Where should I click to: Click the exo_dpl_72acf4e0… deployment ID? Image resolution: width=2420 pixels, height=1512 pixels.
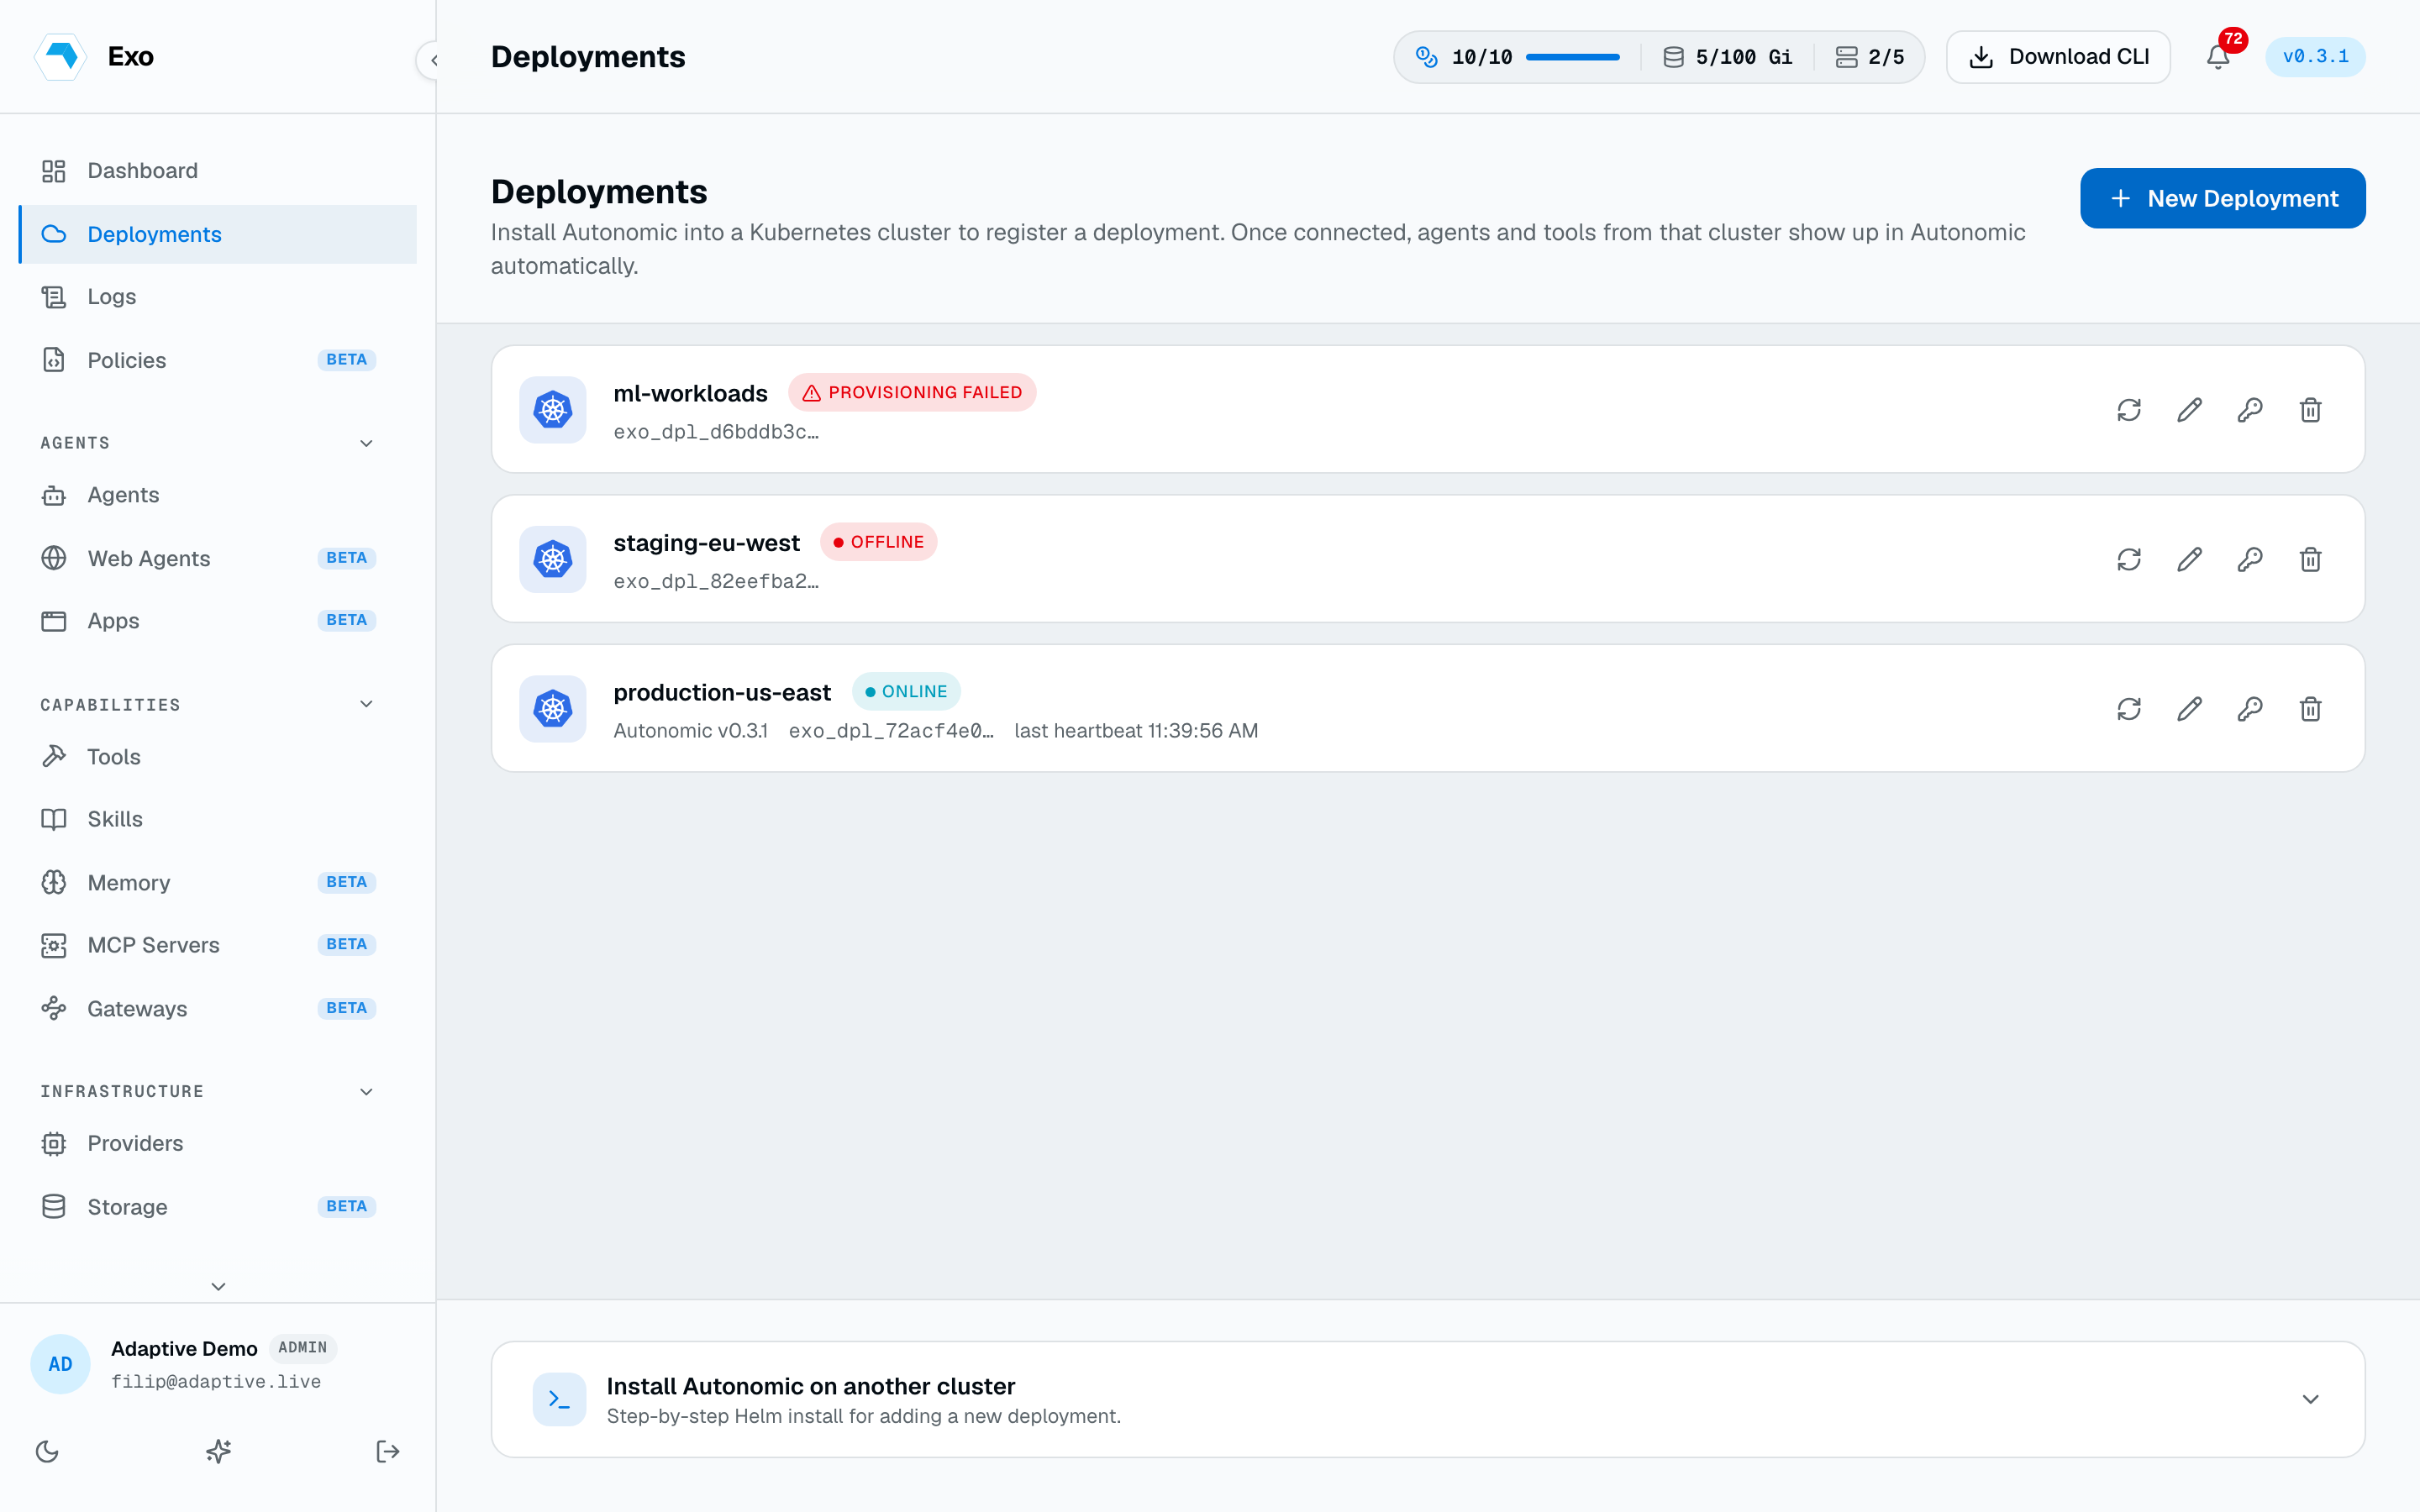tap(891, 731)
